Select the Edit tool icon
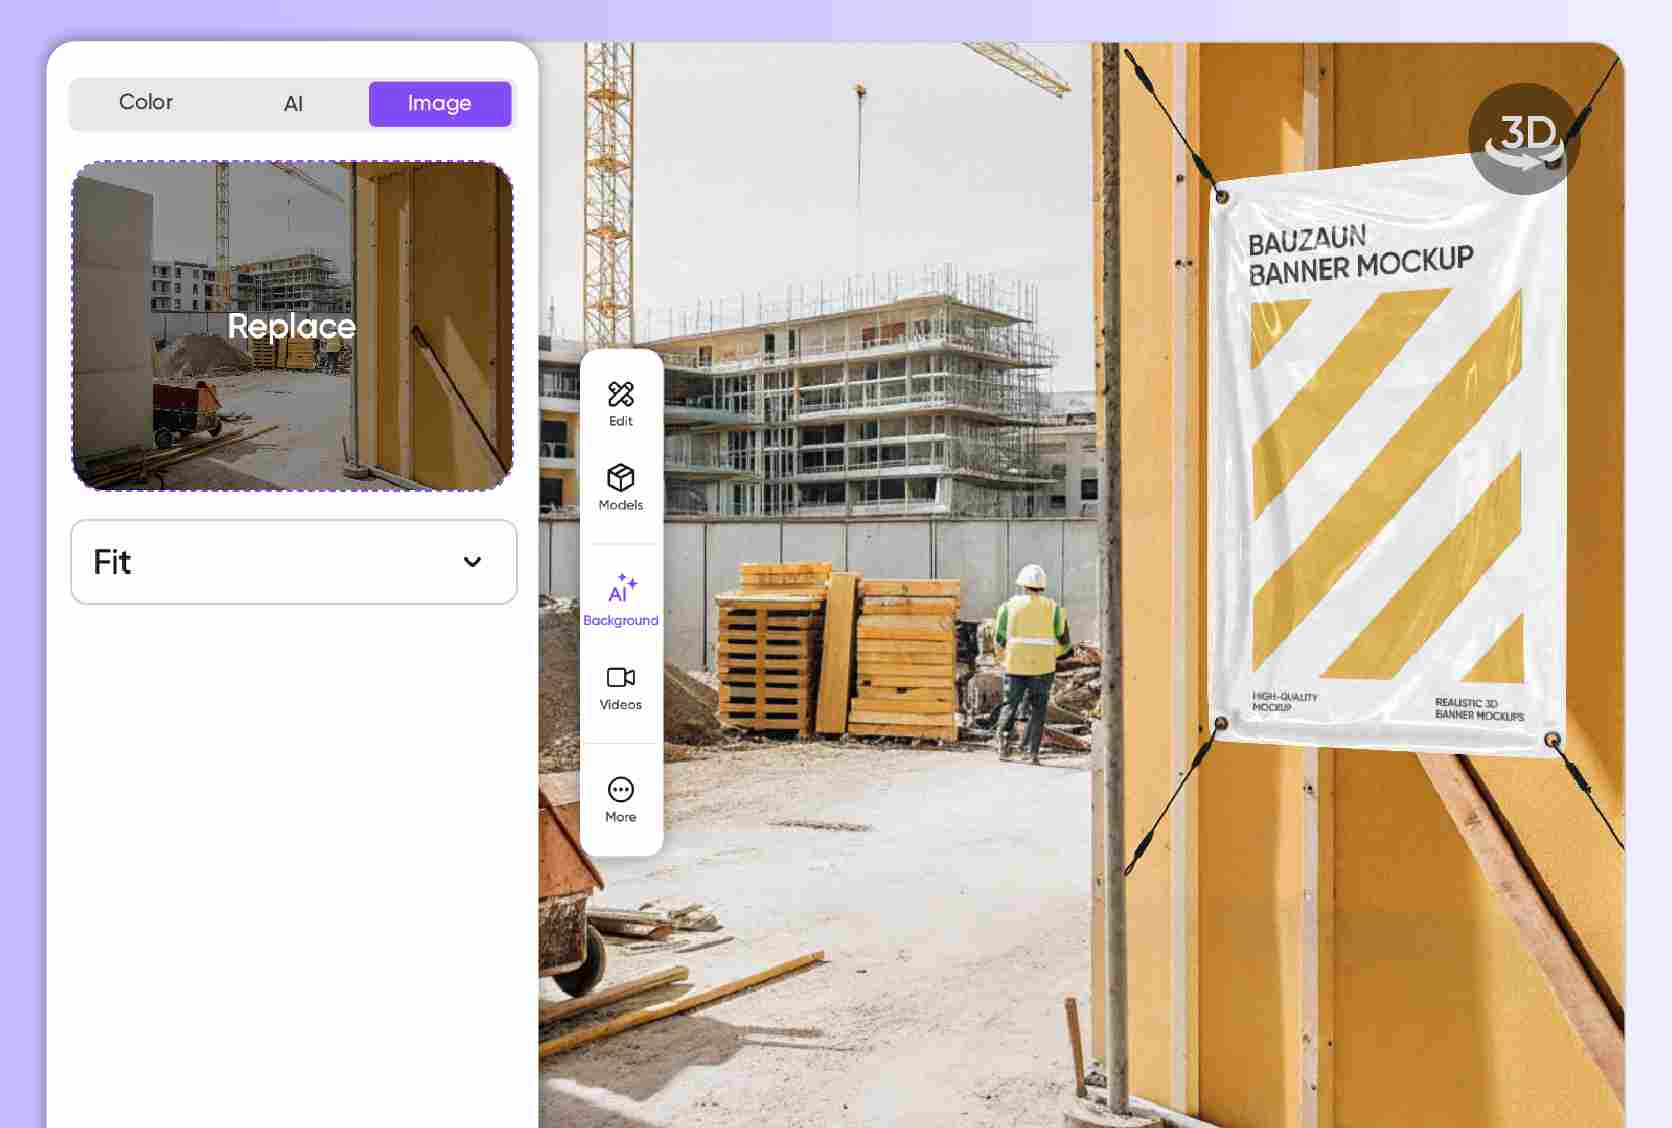 point(621,394)
